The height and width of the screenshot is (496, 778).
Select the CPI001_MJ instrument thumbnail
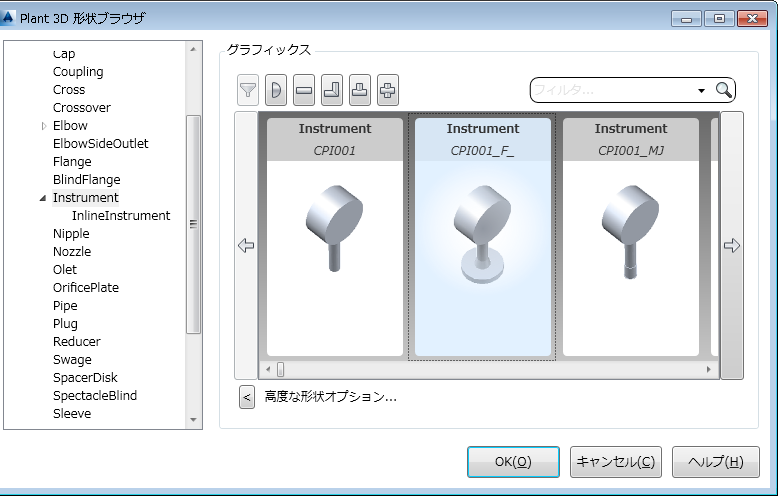[x=631, y=237]
